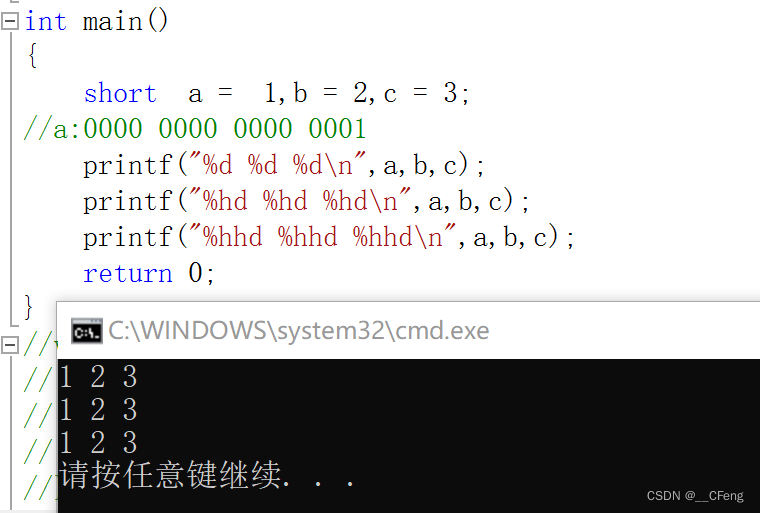This screenshot has height=513, width=760.
Task: Place cursor on the int keyword
Action: pyautogui.click(x=46, y=21)
